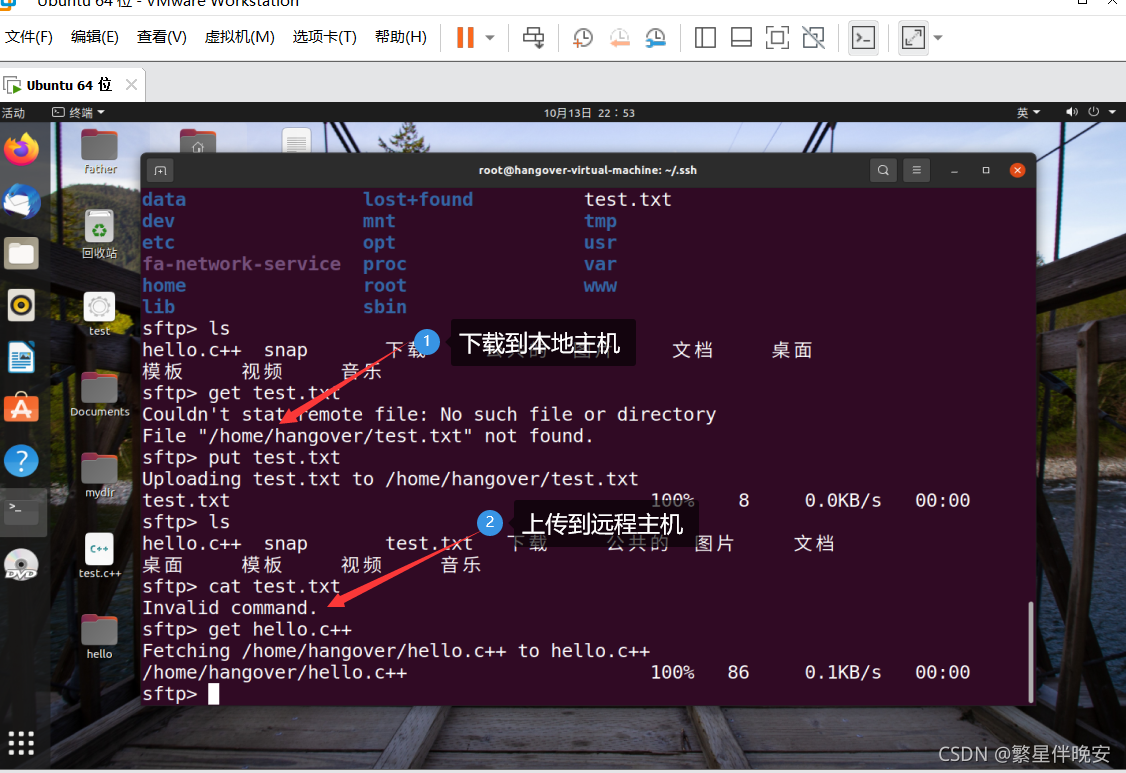The width and height of the screenshot is (1126, 773).
Task: Click the 活动 button in the top bar
Action: click(x=13, y=112)
